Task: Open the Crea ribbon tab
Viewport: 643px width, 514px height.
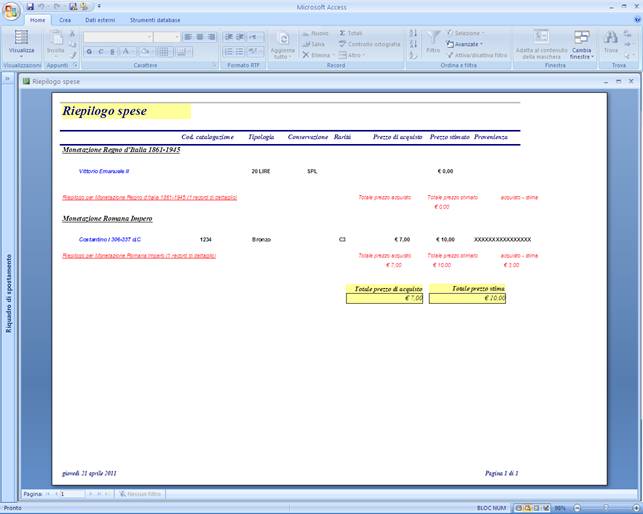Action: (65, 20)
